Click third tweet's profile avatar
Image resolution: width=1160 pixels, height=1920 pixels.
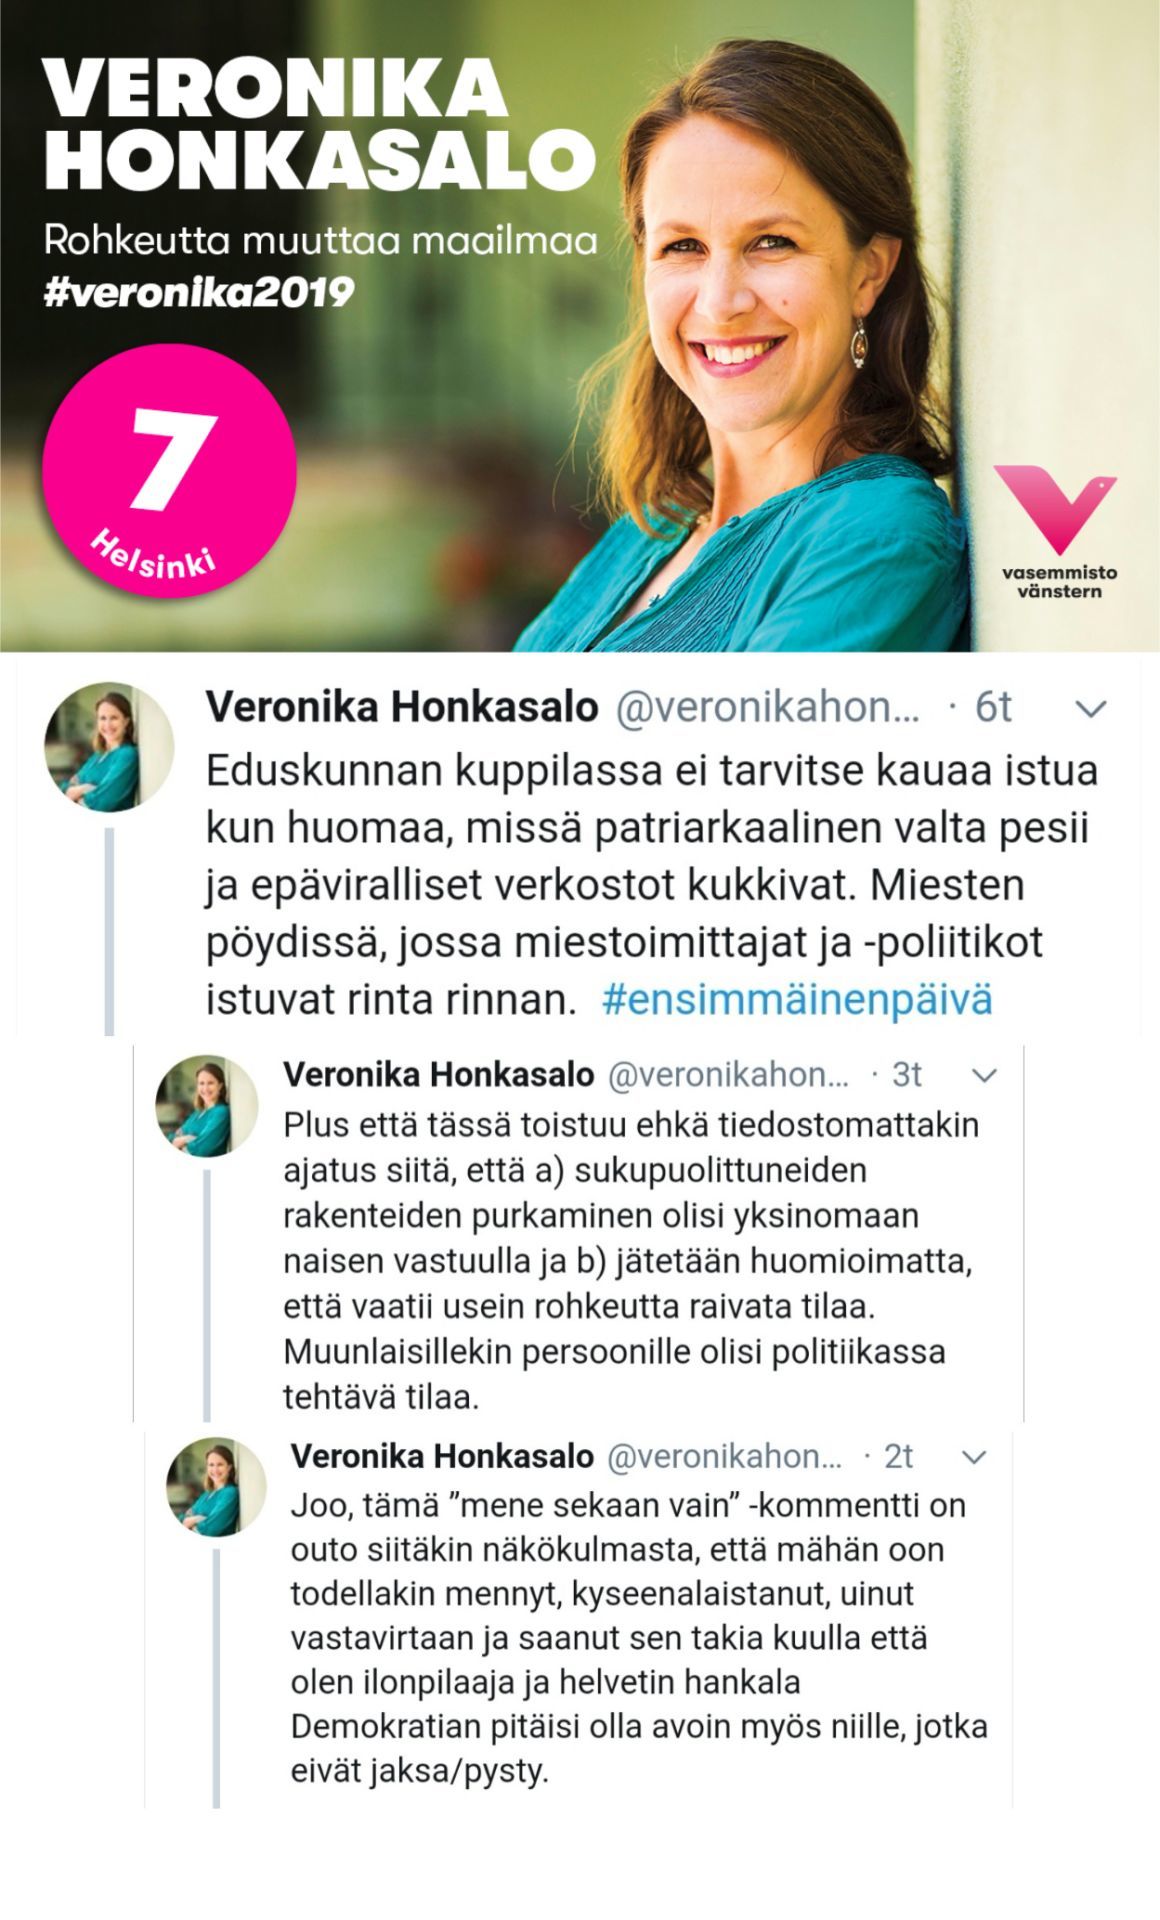point(216,1487)
